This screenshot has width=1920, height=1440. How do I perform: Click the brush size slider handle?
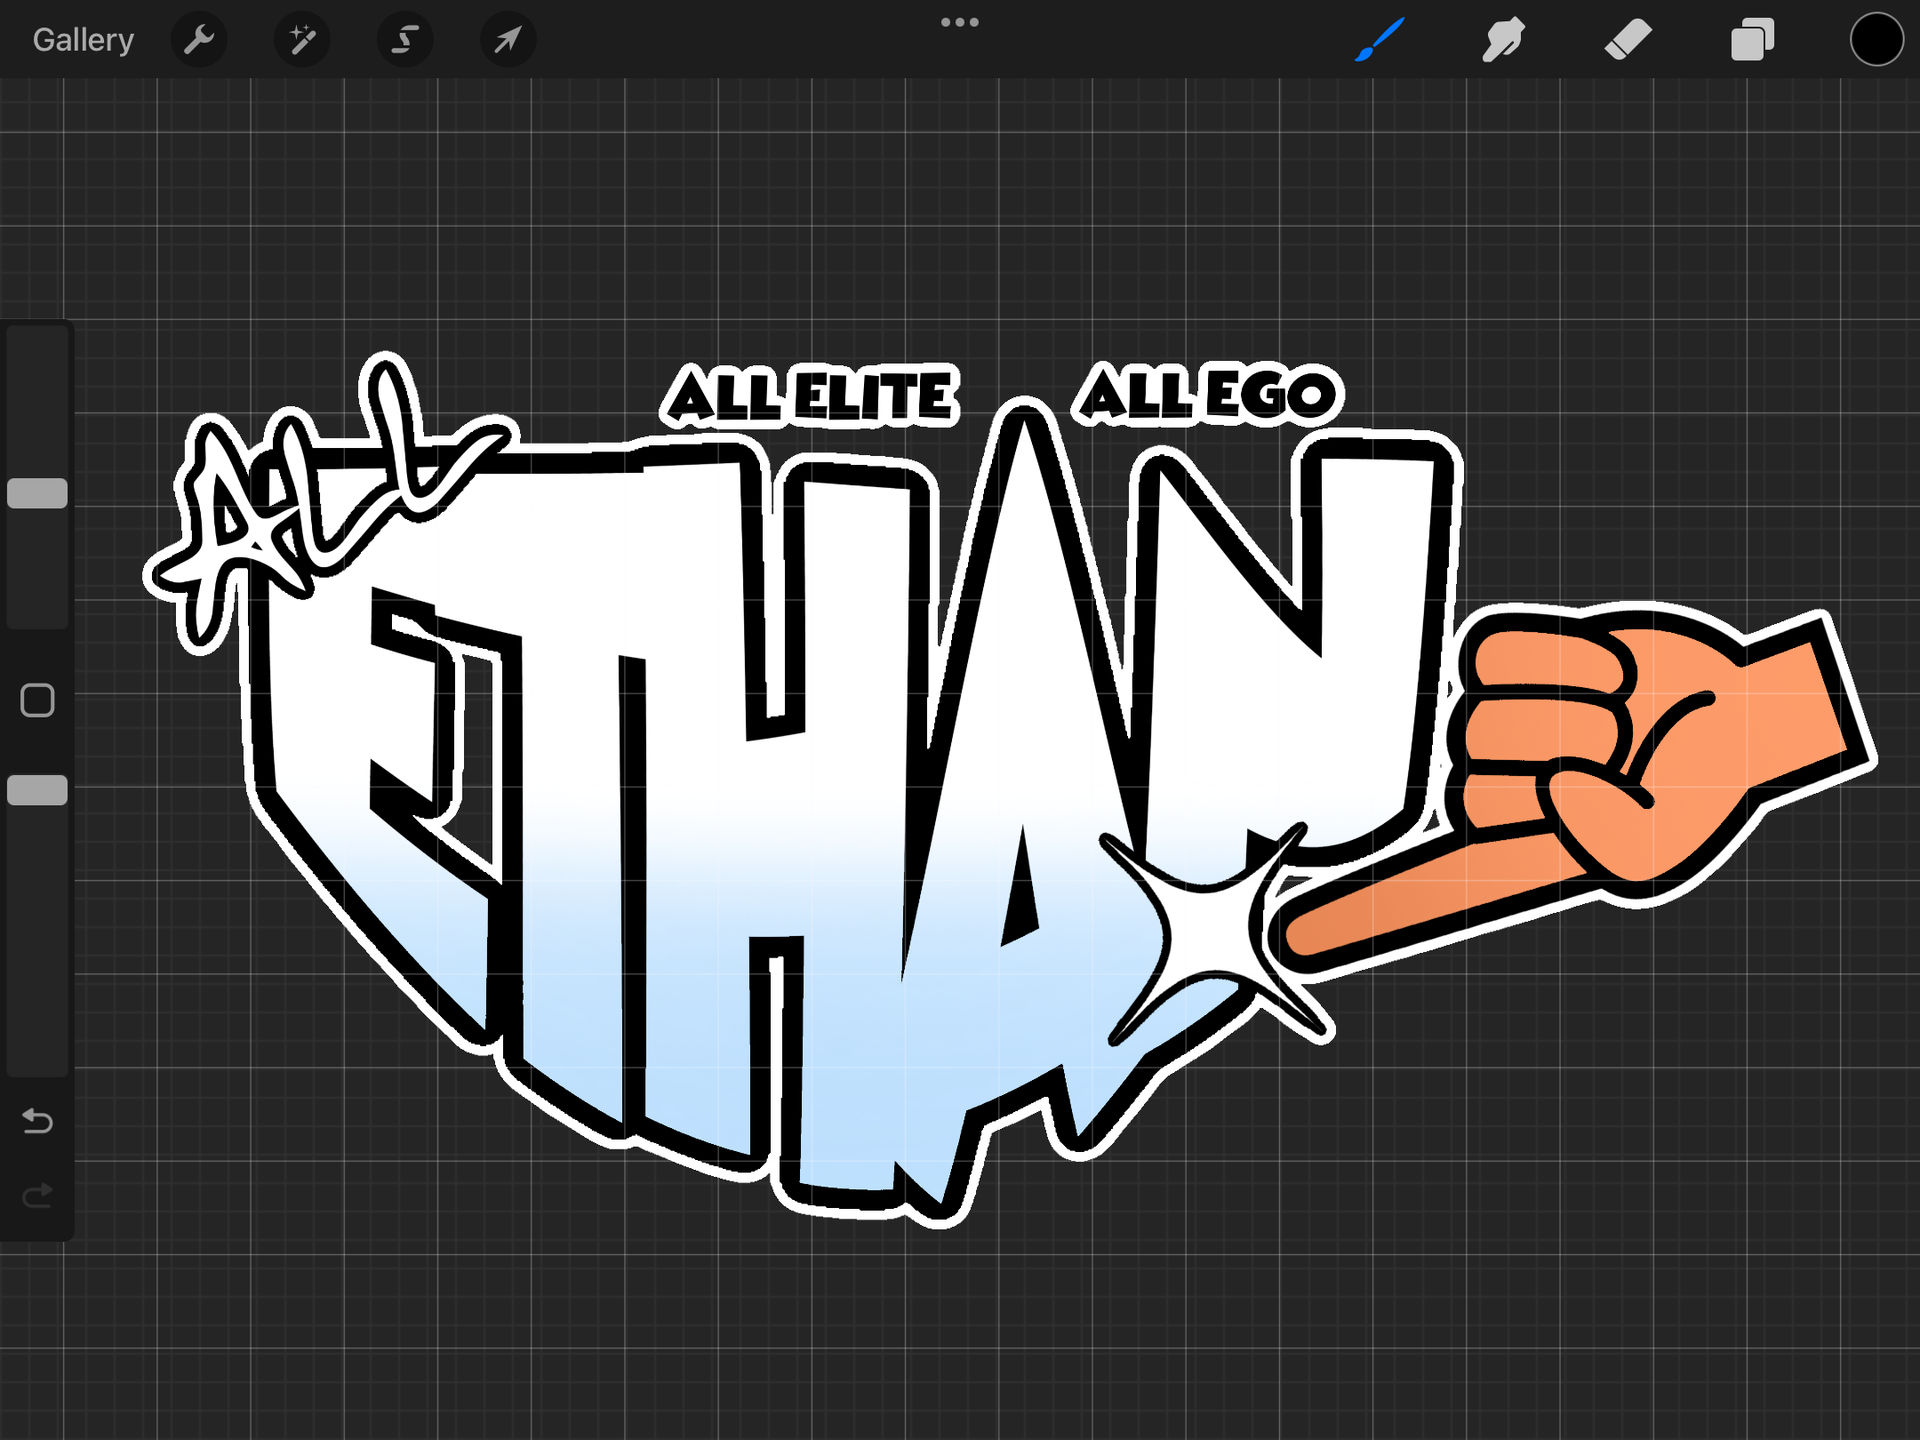[x=37, y=493]
